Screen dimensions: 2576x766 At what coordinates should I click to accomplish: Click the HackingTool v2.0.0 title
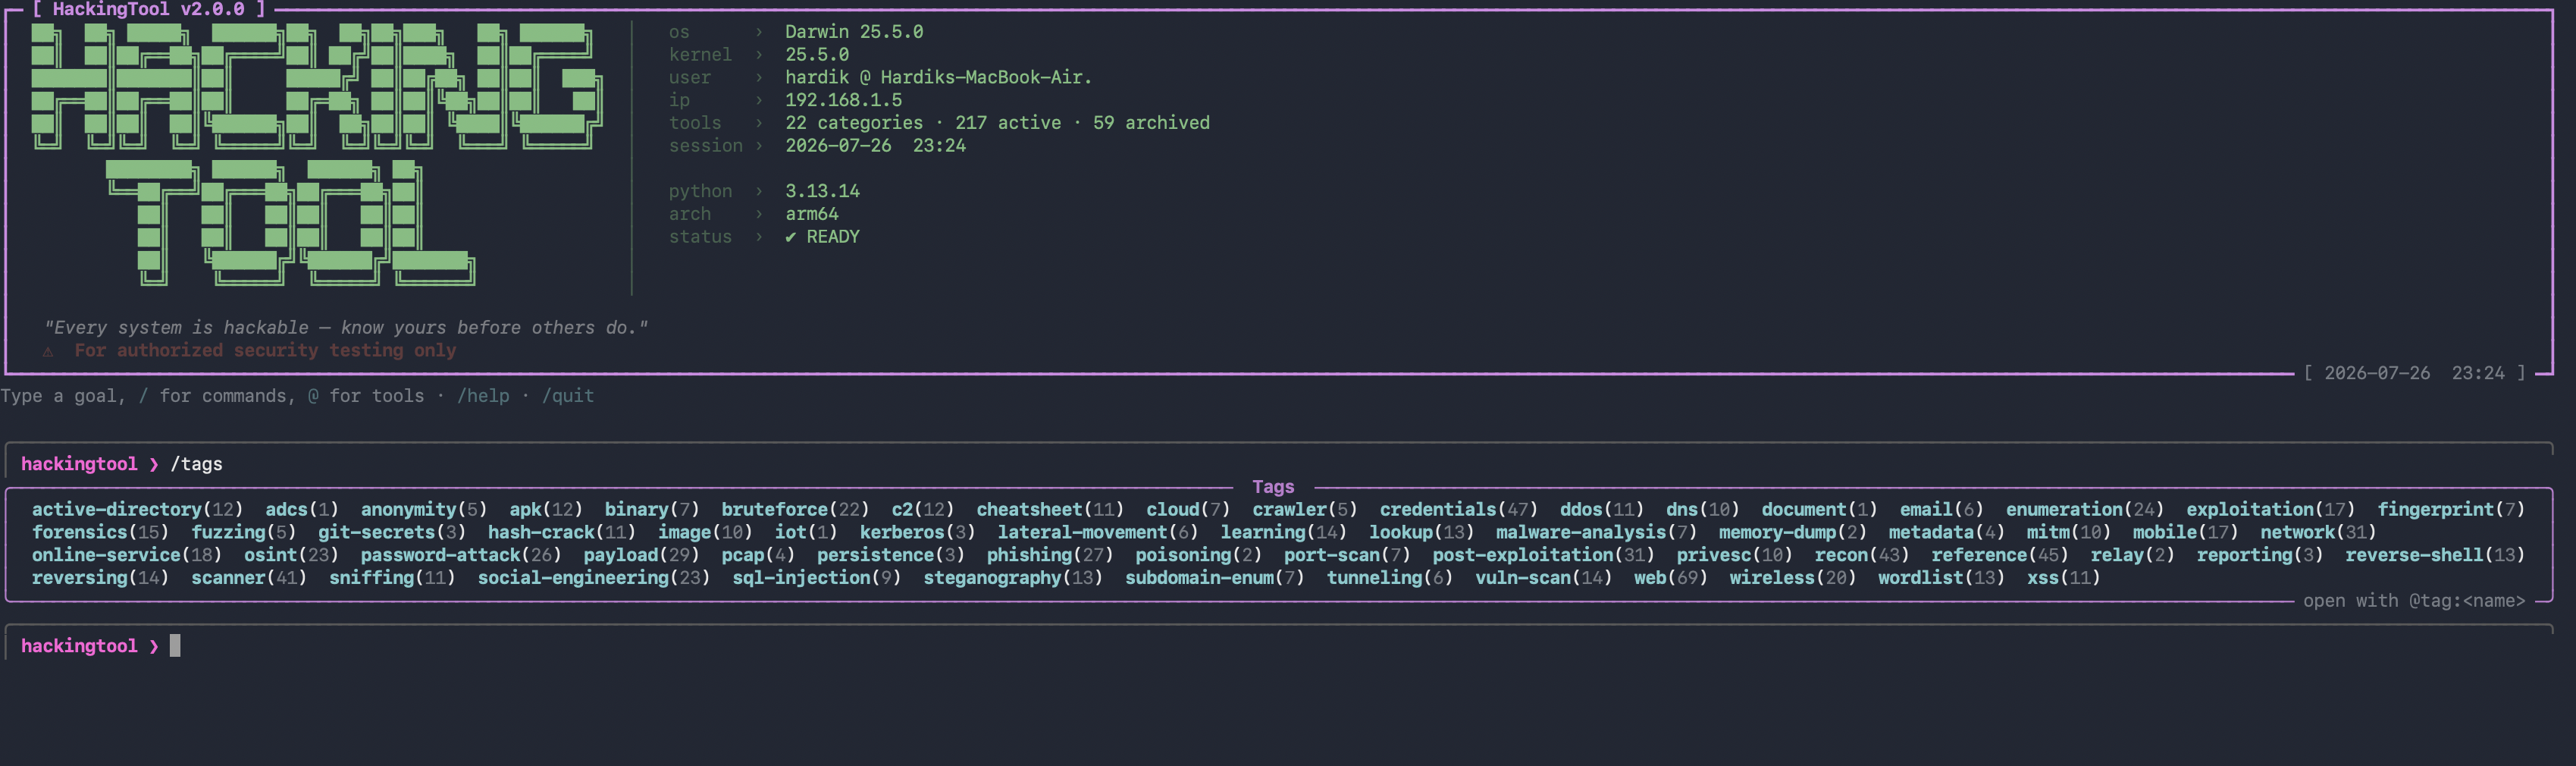pos(148,10)
